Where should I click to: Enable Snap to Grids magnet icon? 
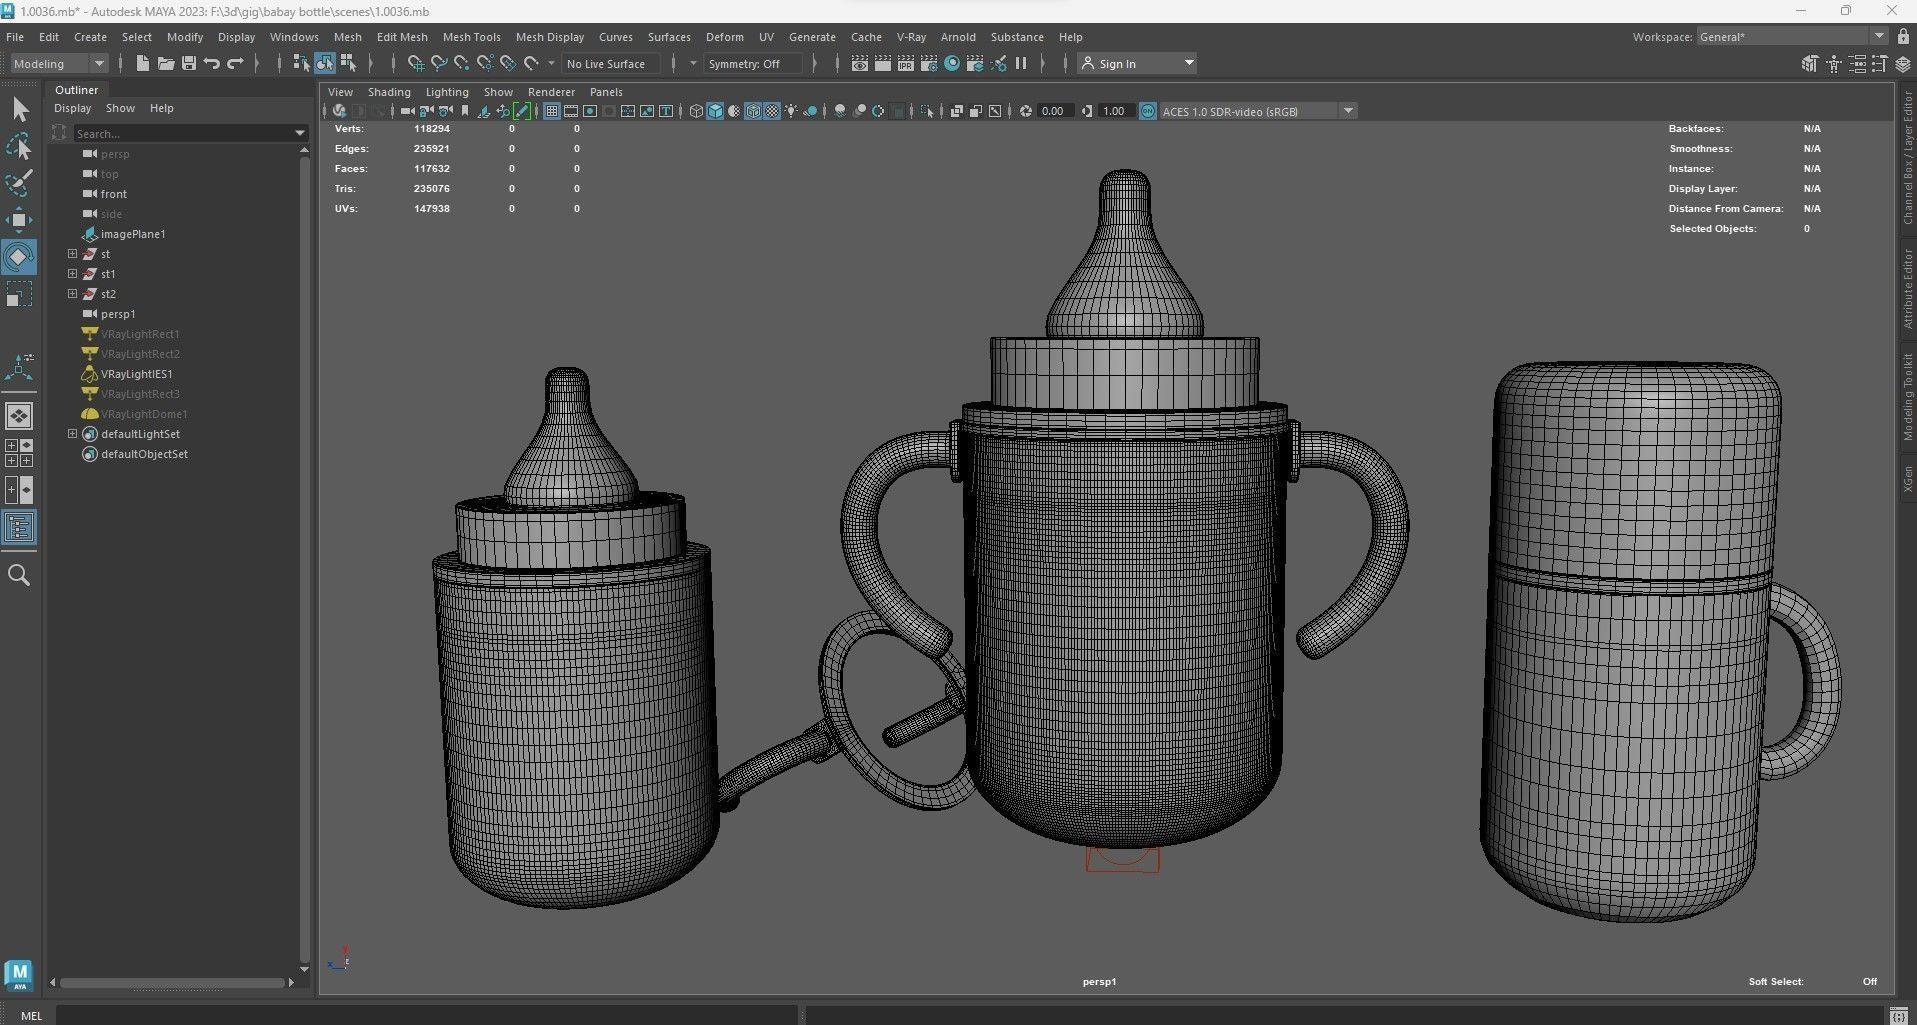click(x=415, y=63)
